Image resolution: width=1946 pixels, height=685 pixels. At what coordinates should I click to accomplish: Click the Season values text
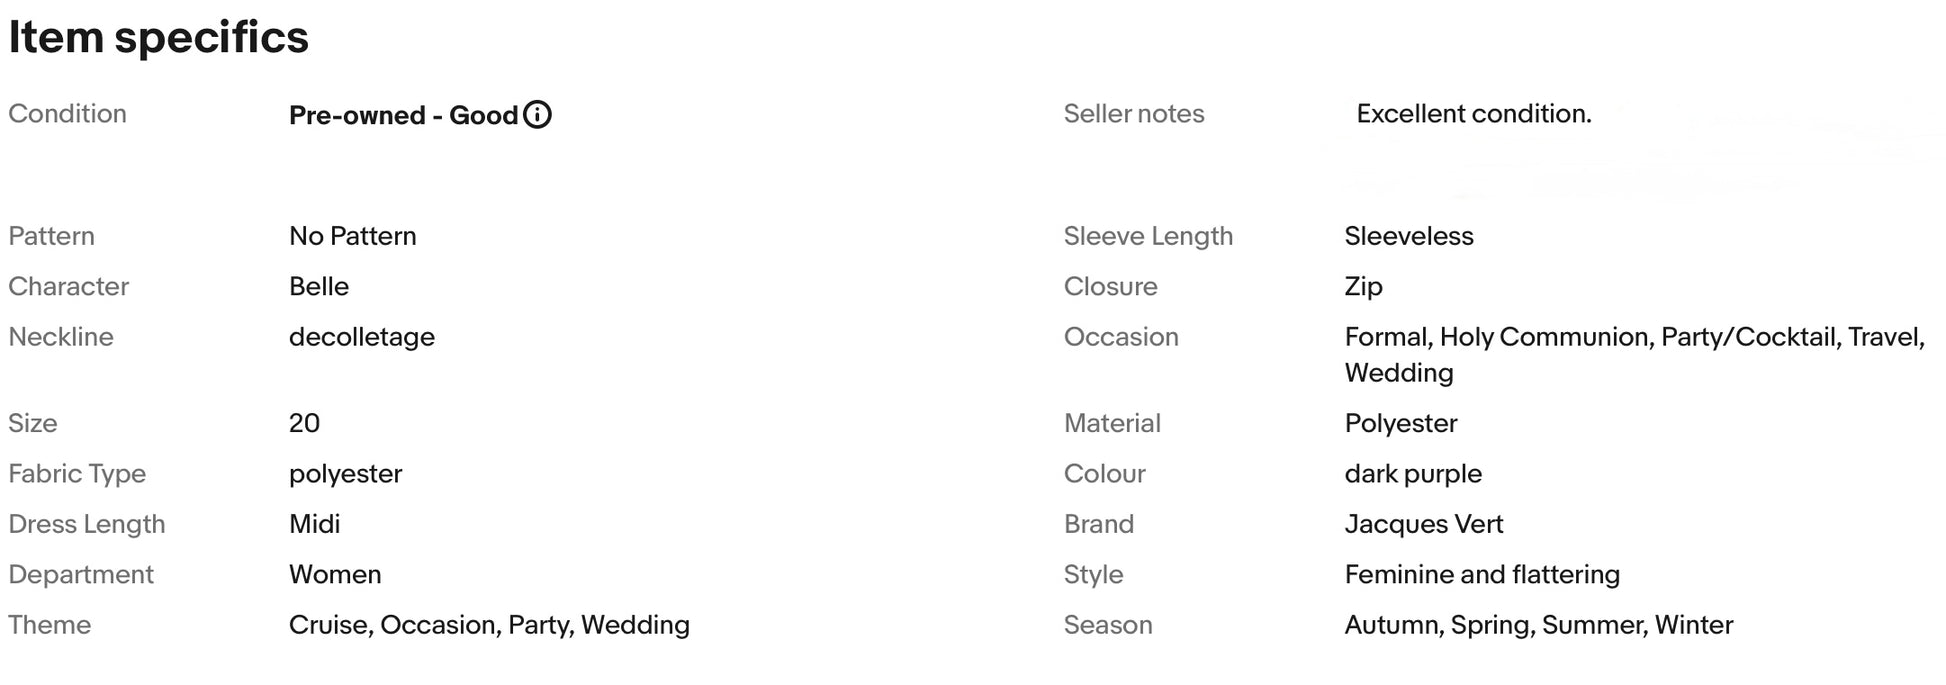click(1538, 625)
